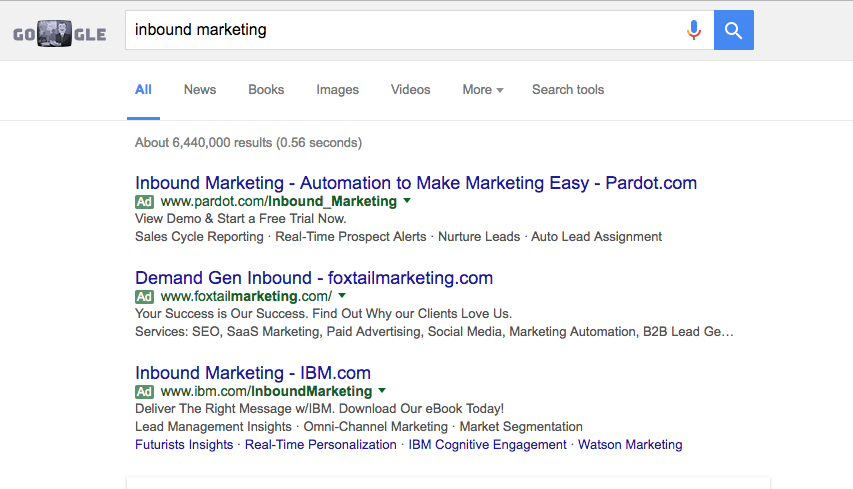The width and height of the screenshot is (853, 489).
Task: Click inside the search input field
Action: 400,30
